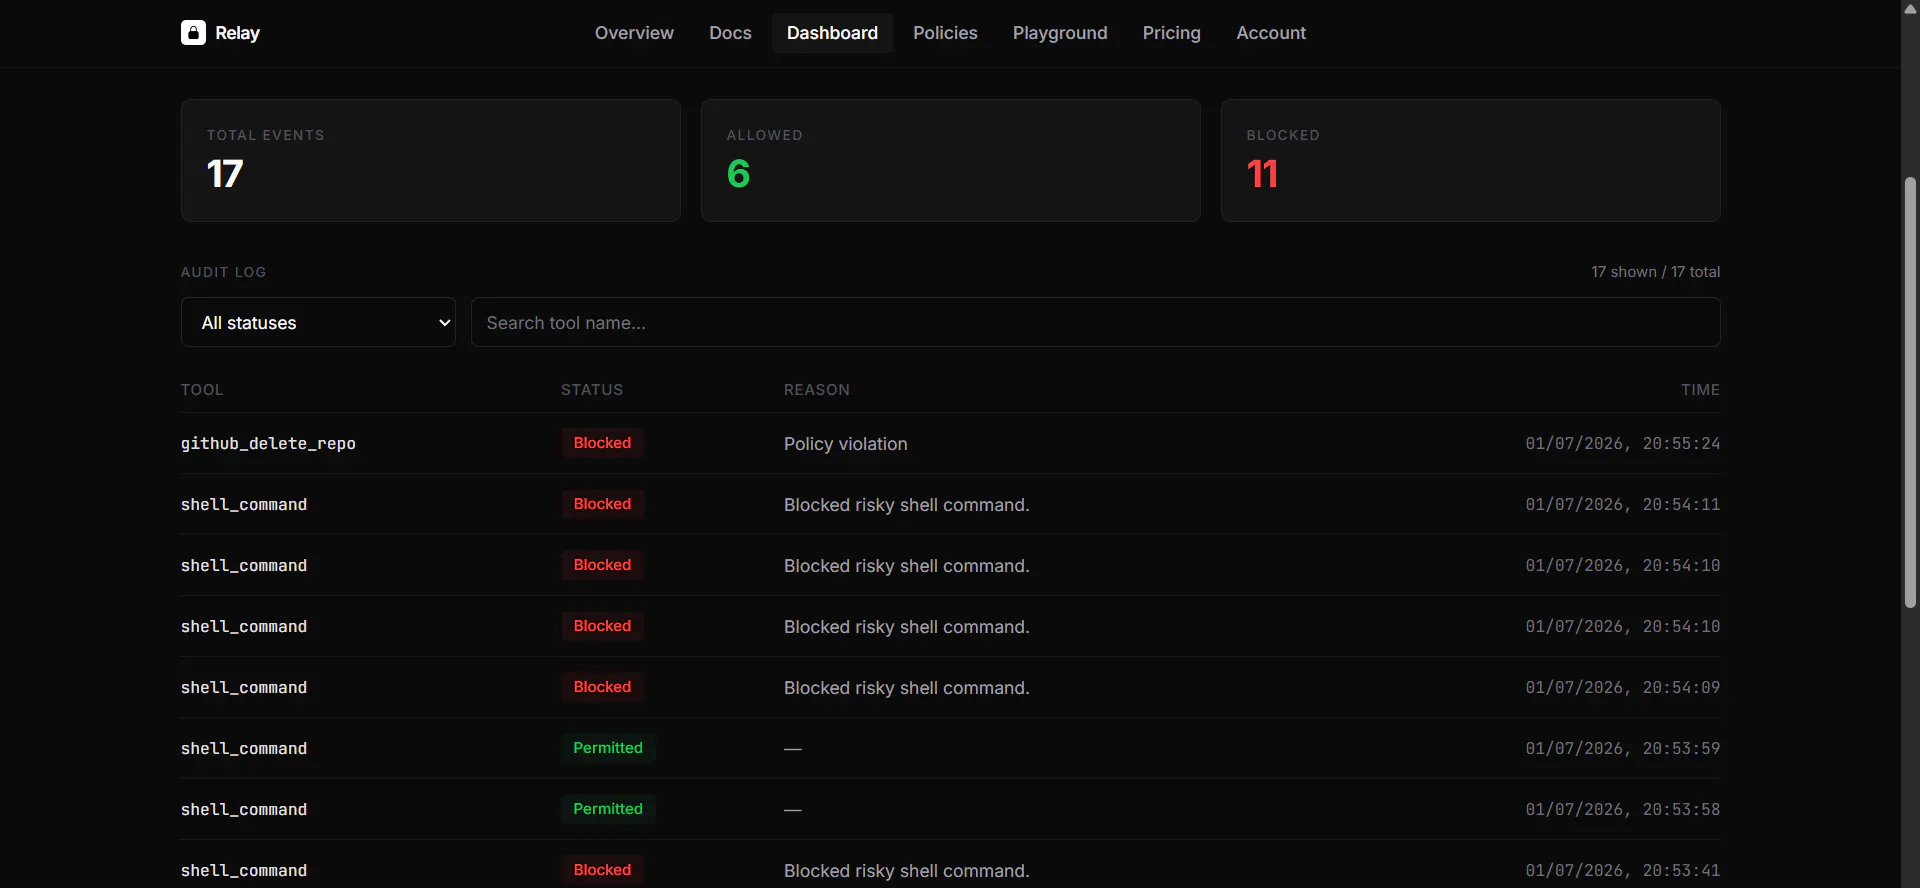Screen dimensions: 1920x888
Task: Click the Blocked badge at 20:54:11
Action: 602,504
